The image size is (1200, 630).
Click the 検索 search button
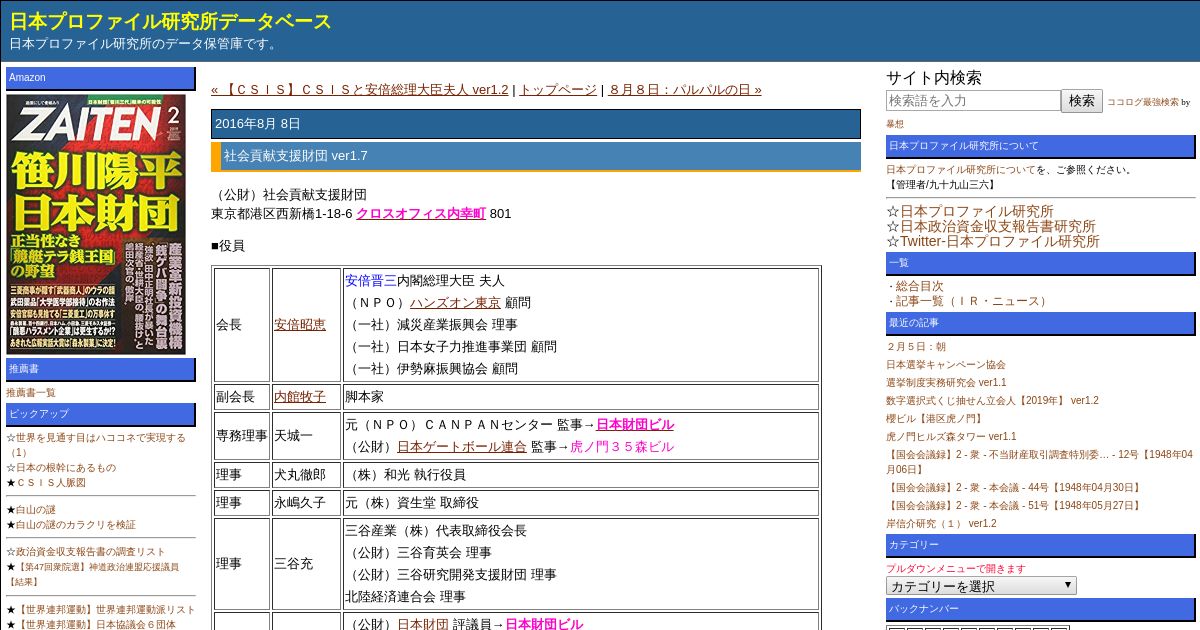click(x=1082, y=100)
